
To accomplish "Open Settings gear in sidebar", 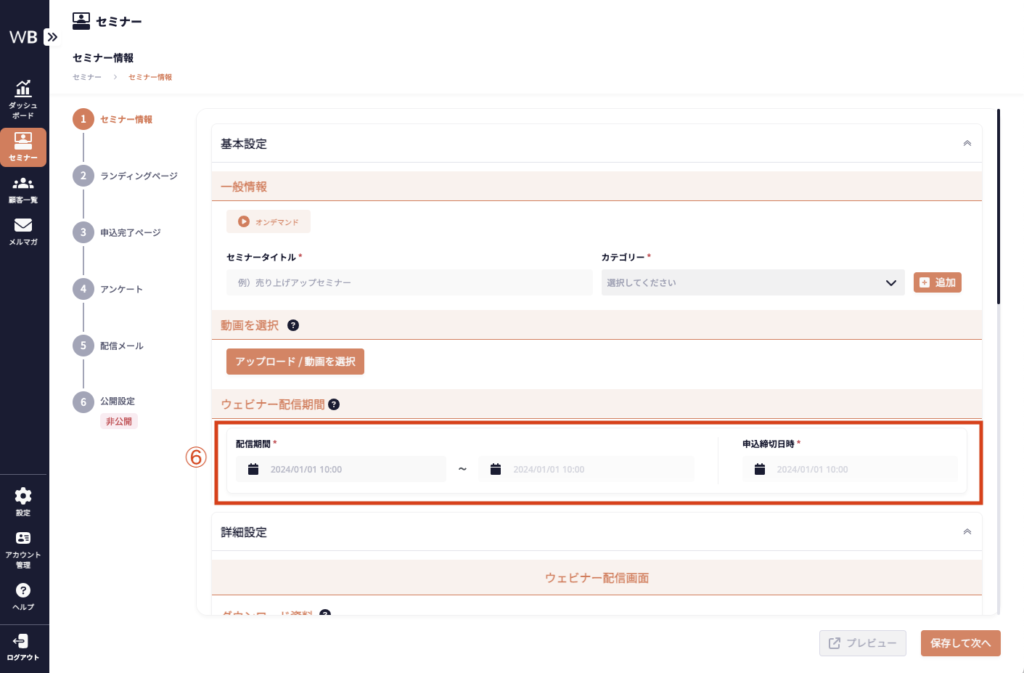I will click(23, 501).
